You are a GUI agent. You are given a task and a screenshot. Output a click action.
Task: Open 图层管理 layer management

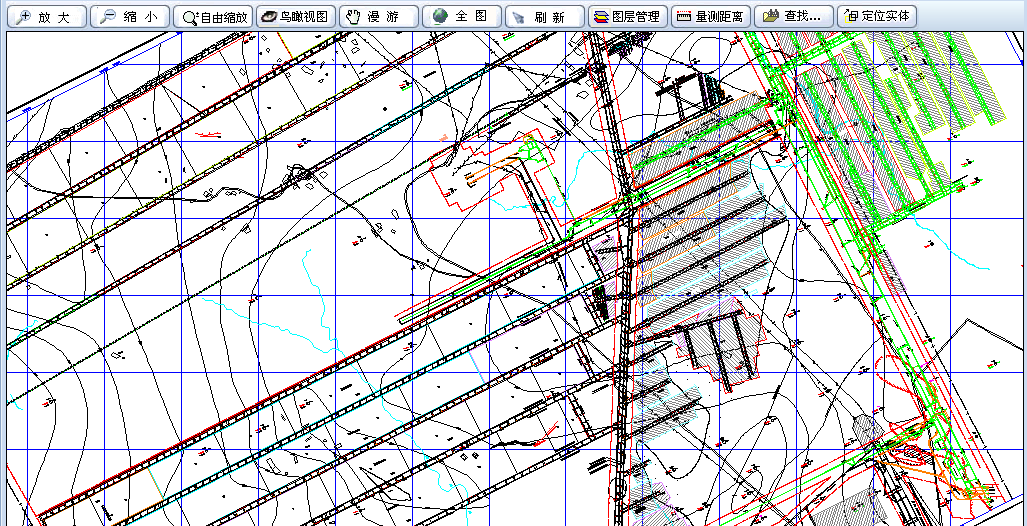tap(627, 16)
